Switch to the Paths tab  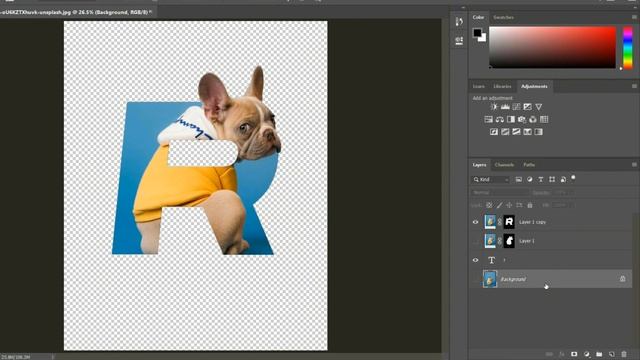coord(529,165)
